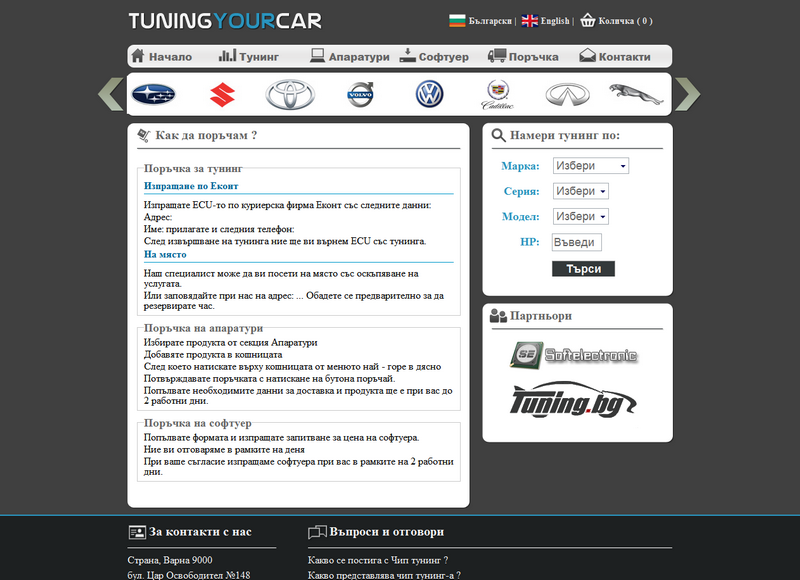Advance the brand carousel with the right arrow
Screen dimensions: 800x580
click(x=688, y=94)
